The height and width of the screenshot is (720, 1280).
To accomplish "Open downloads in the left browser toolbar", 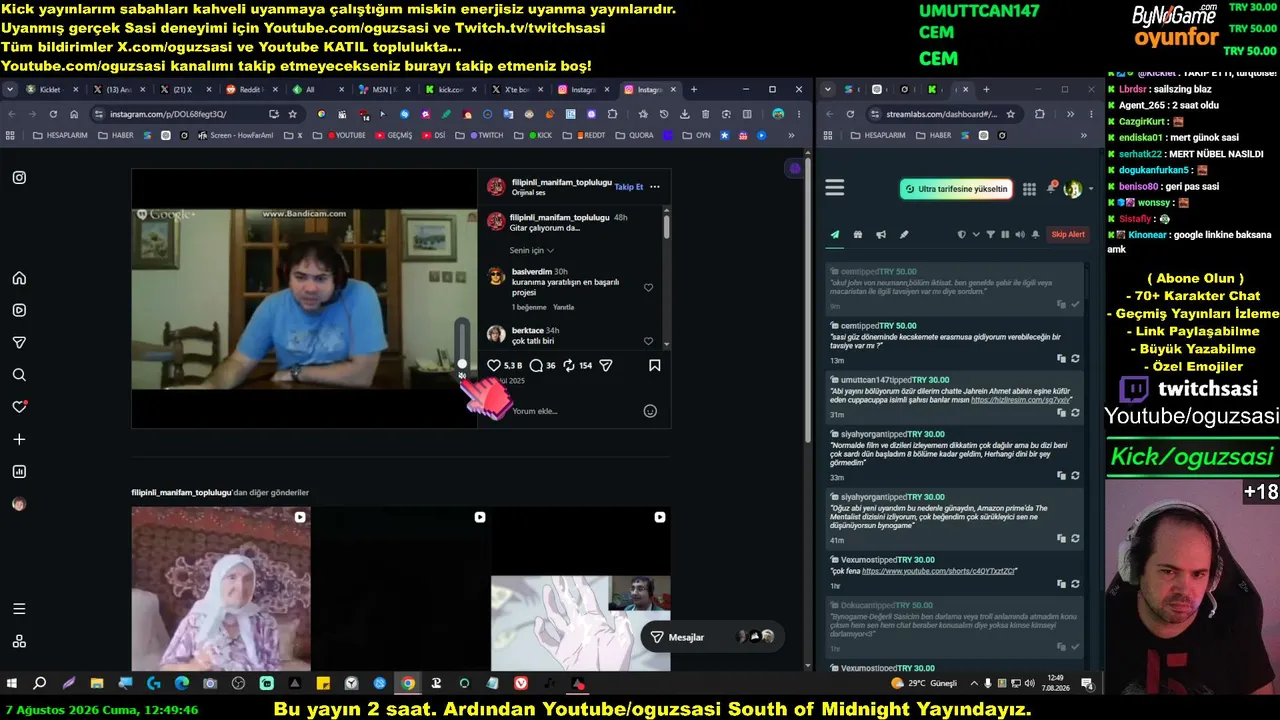I will click(x=685, y=114).
